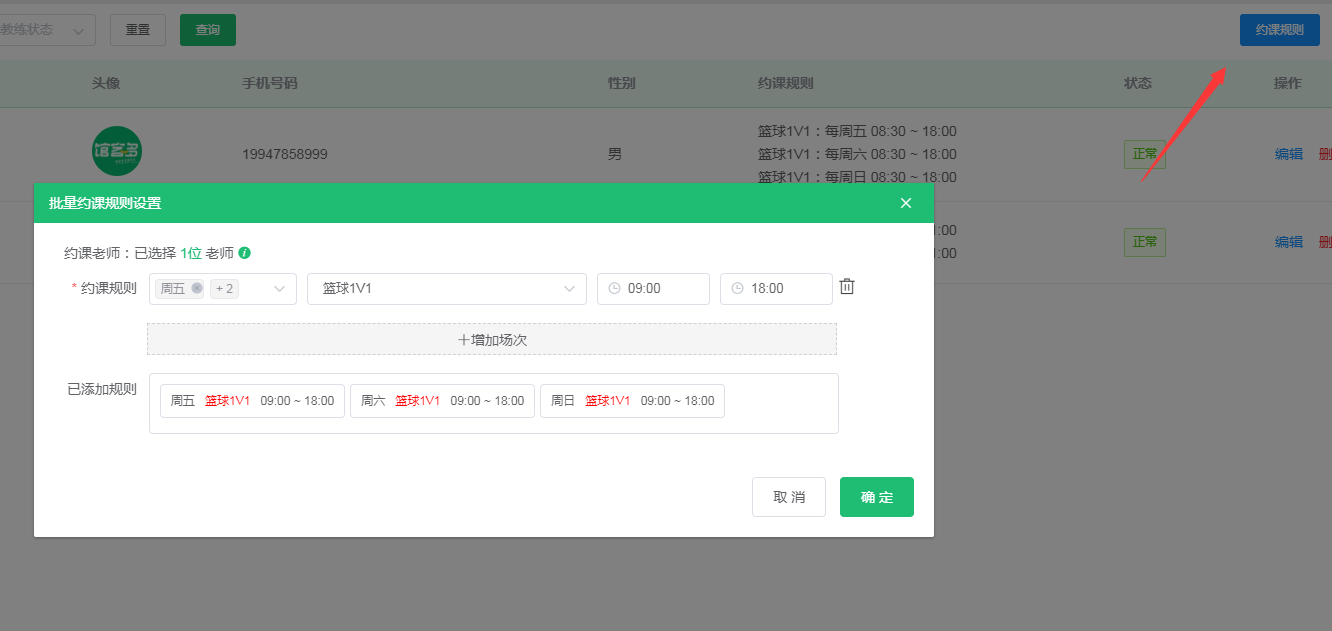Remove the 周五 tag from weekday selector

[197, 288]
